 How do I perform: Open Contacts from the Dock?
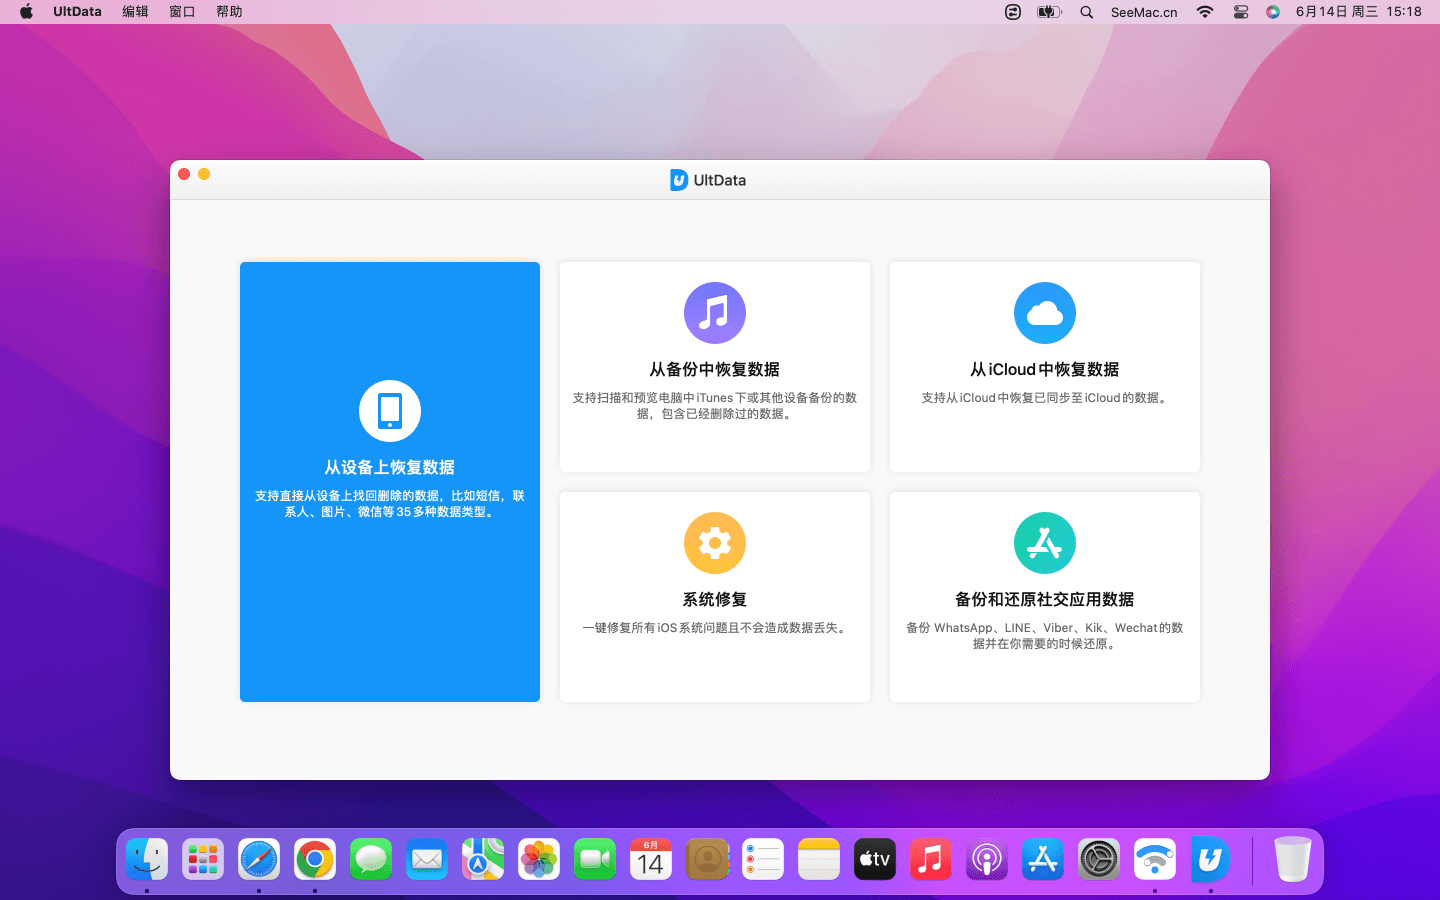click(707, 859)
